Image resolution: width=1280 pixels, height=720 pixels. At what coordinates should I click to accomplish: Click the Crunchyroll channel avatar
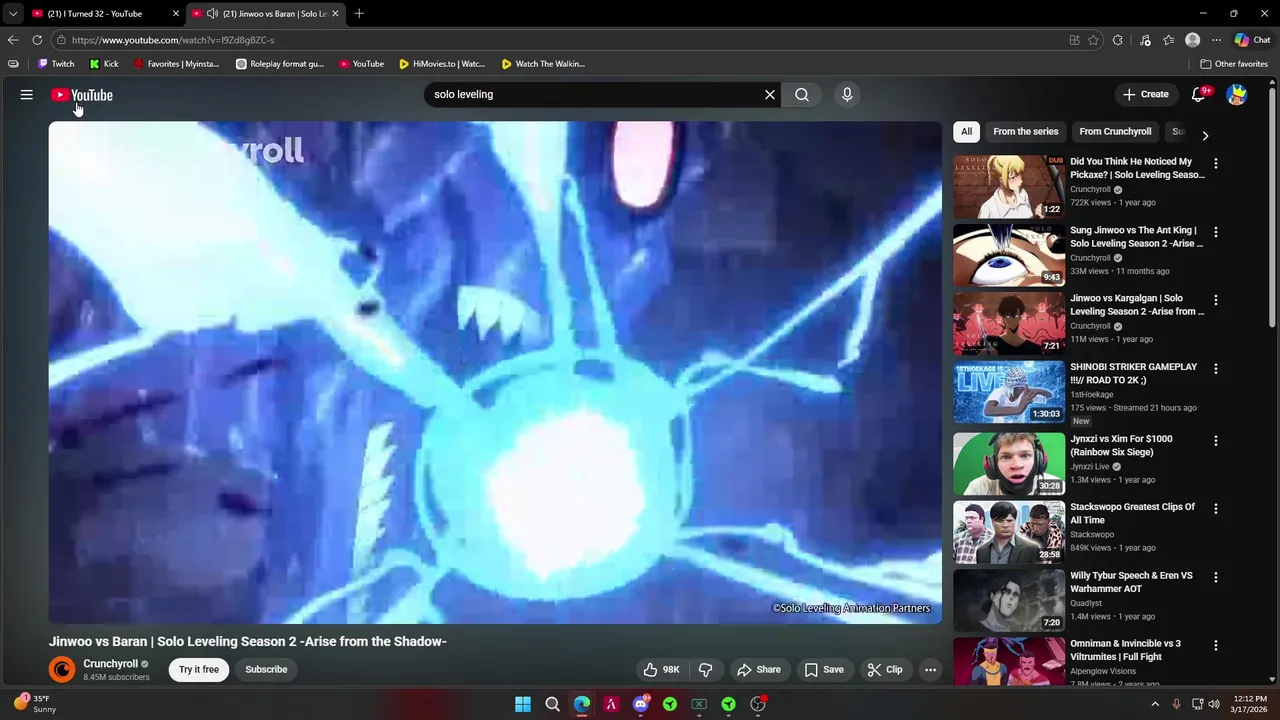coord(62,669)
